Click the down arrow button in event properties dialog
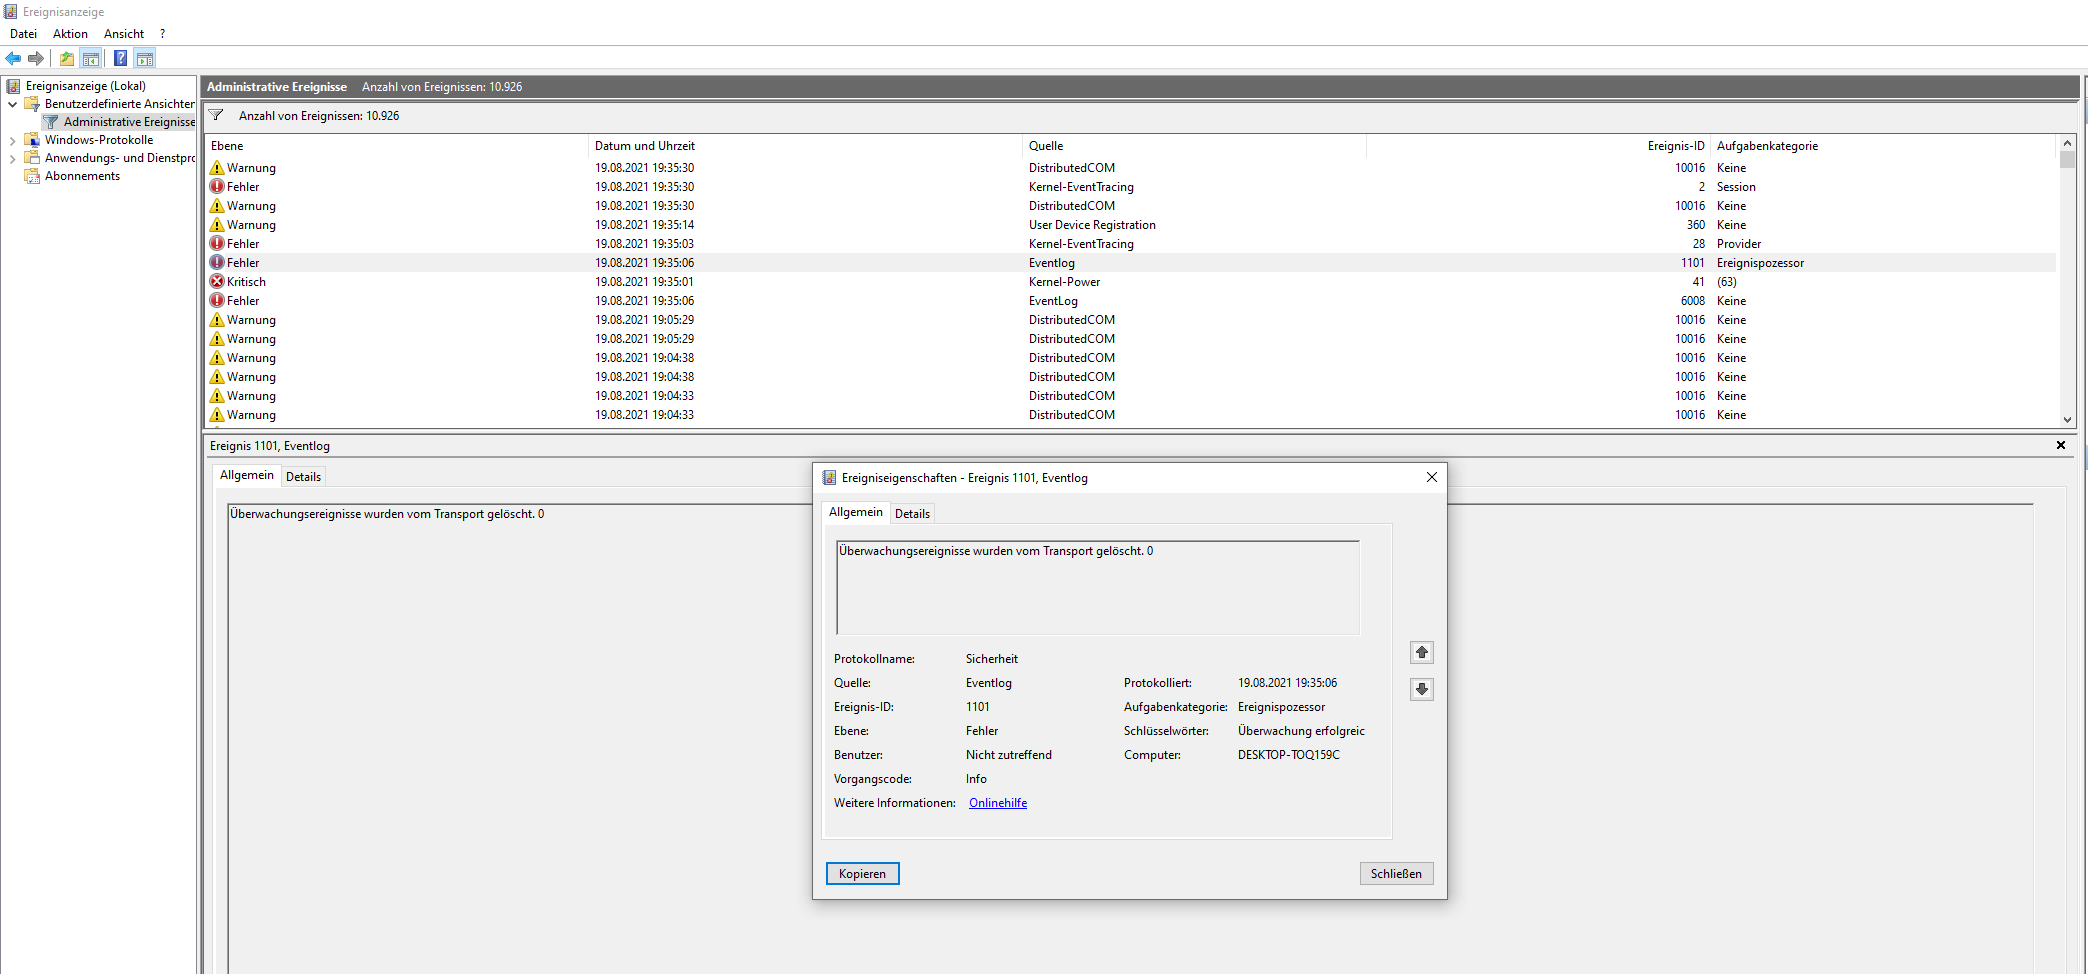The width and height of the screenshot is (2088, 974). click(1422, 689)
